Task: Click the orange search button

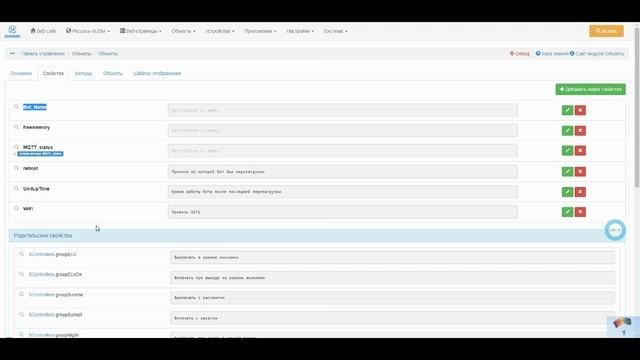Action: (606, 31)
